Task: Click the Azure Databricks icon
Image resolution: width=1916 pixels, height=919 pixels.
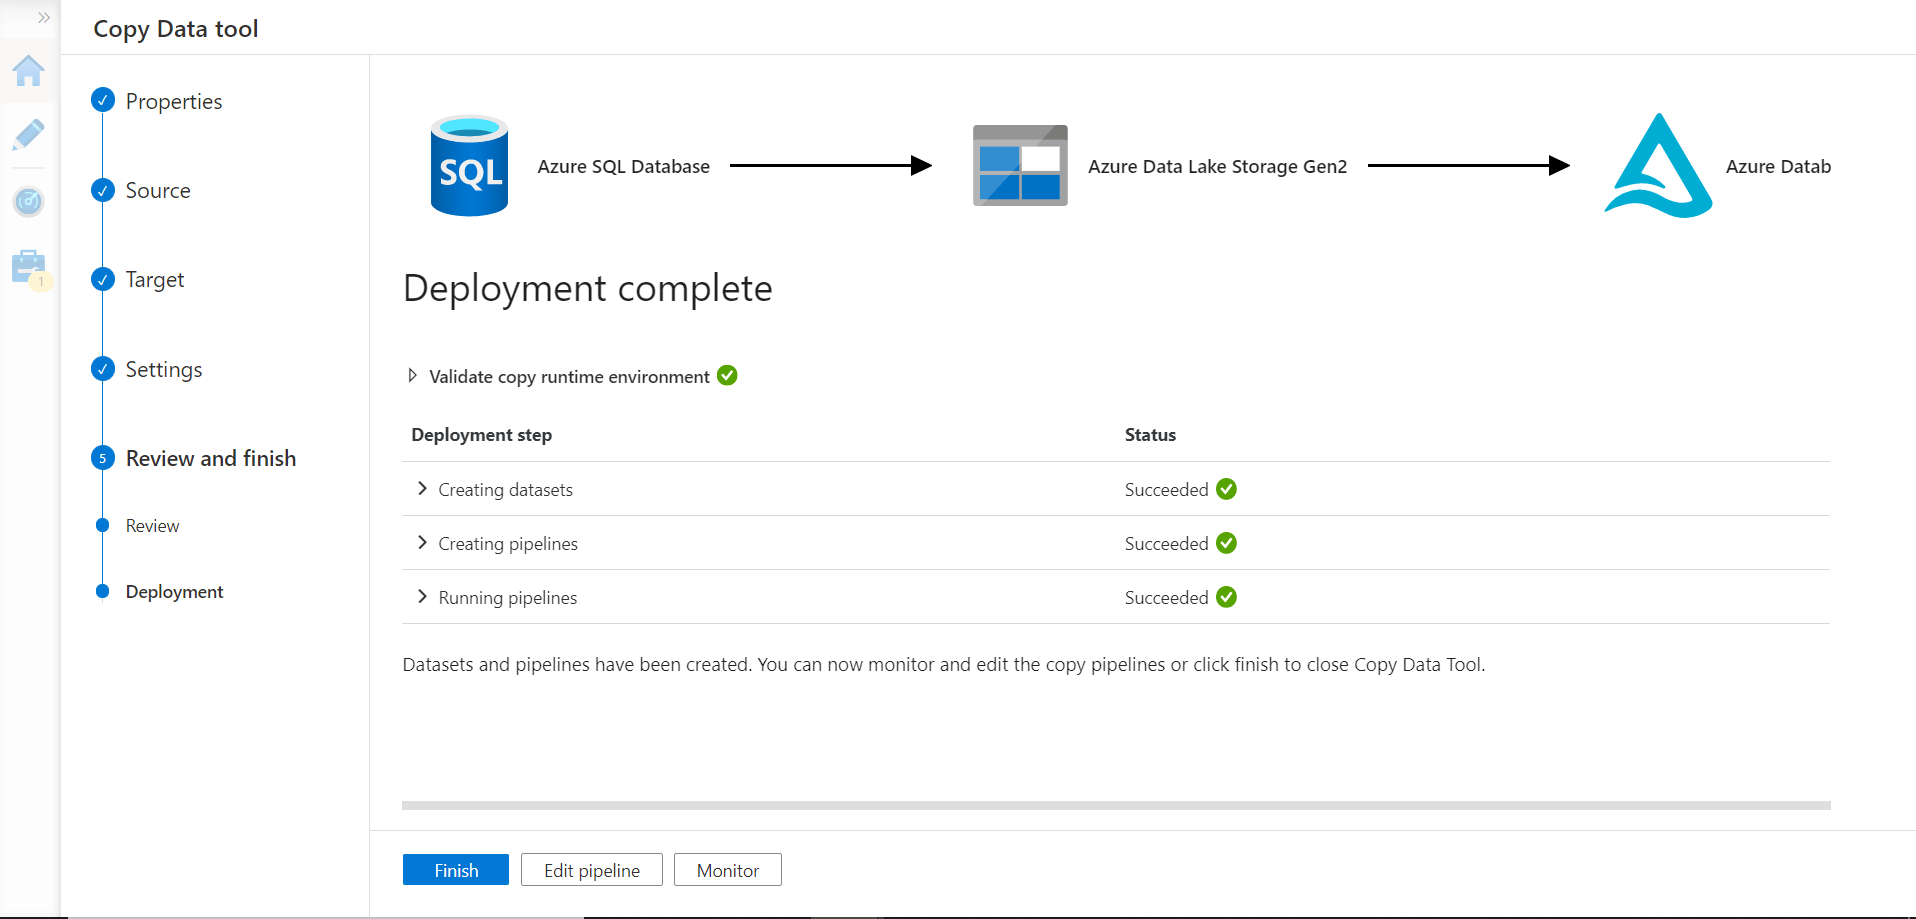Action: (1657, 166)
